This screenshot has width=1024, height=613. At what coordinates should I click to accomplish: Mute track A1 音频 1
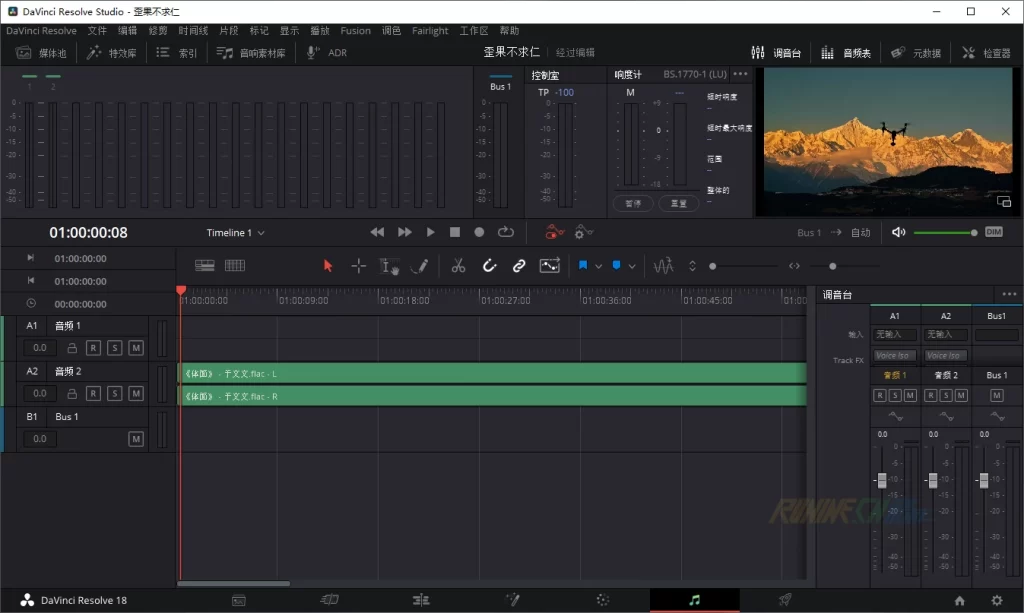click(x=136, y=348)
